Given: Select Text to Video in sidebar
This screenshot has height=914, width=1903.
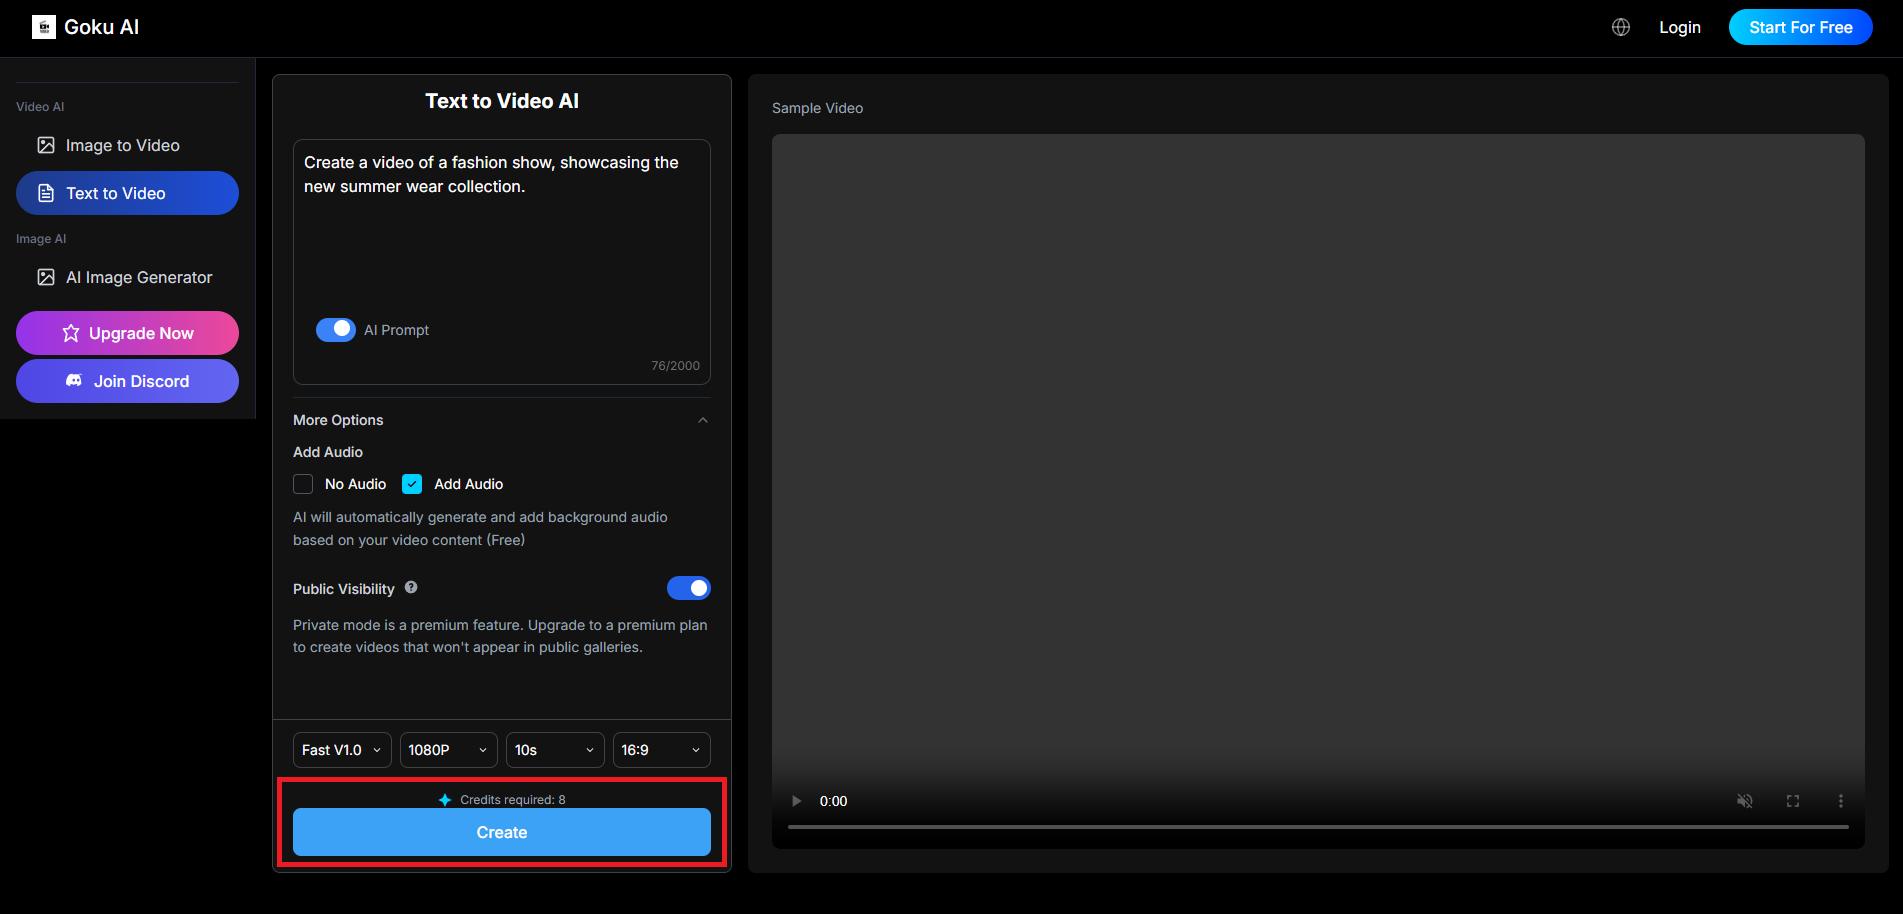Looking at the screenshot, I should point(127,193).
